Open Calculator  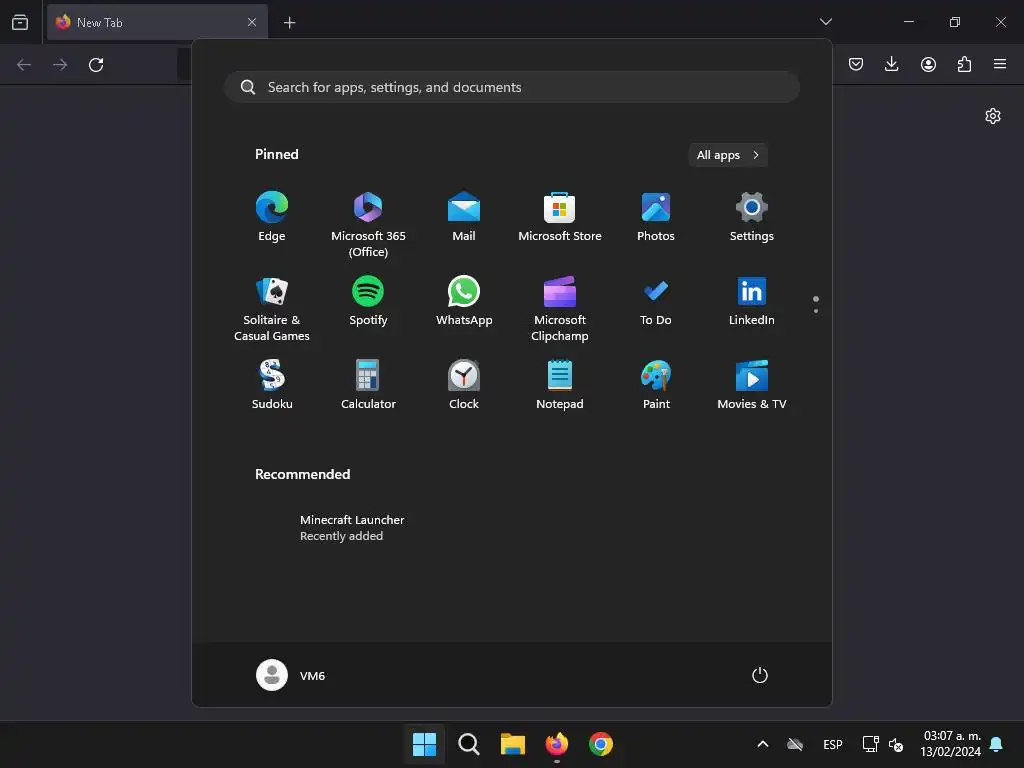(x=368, y=385)
